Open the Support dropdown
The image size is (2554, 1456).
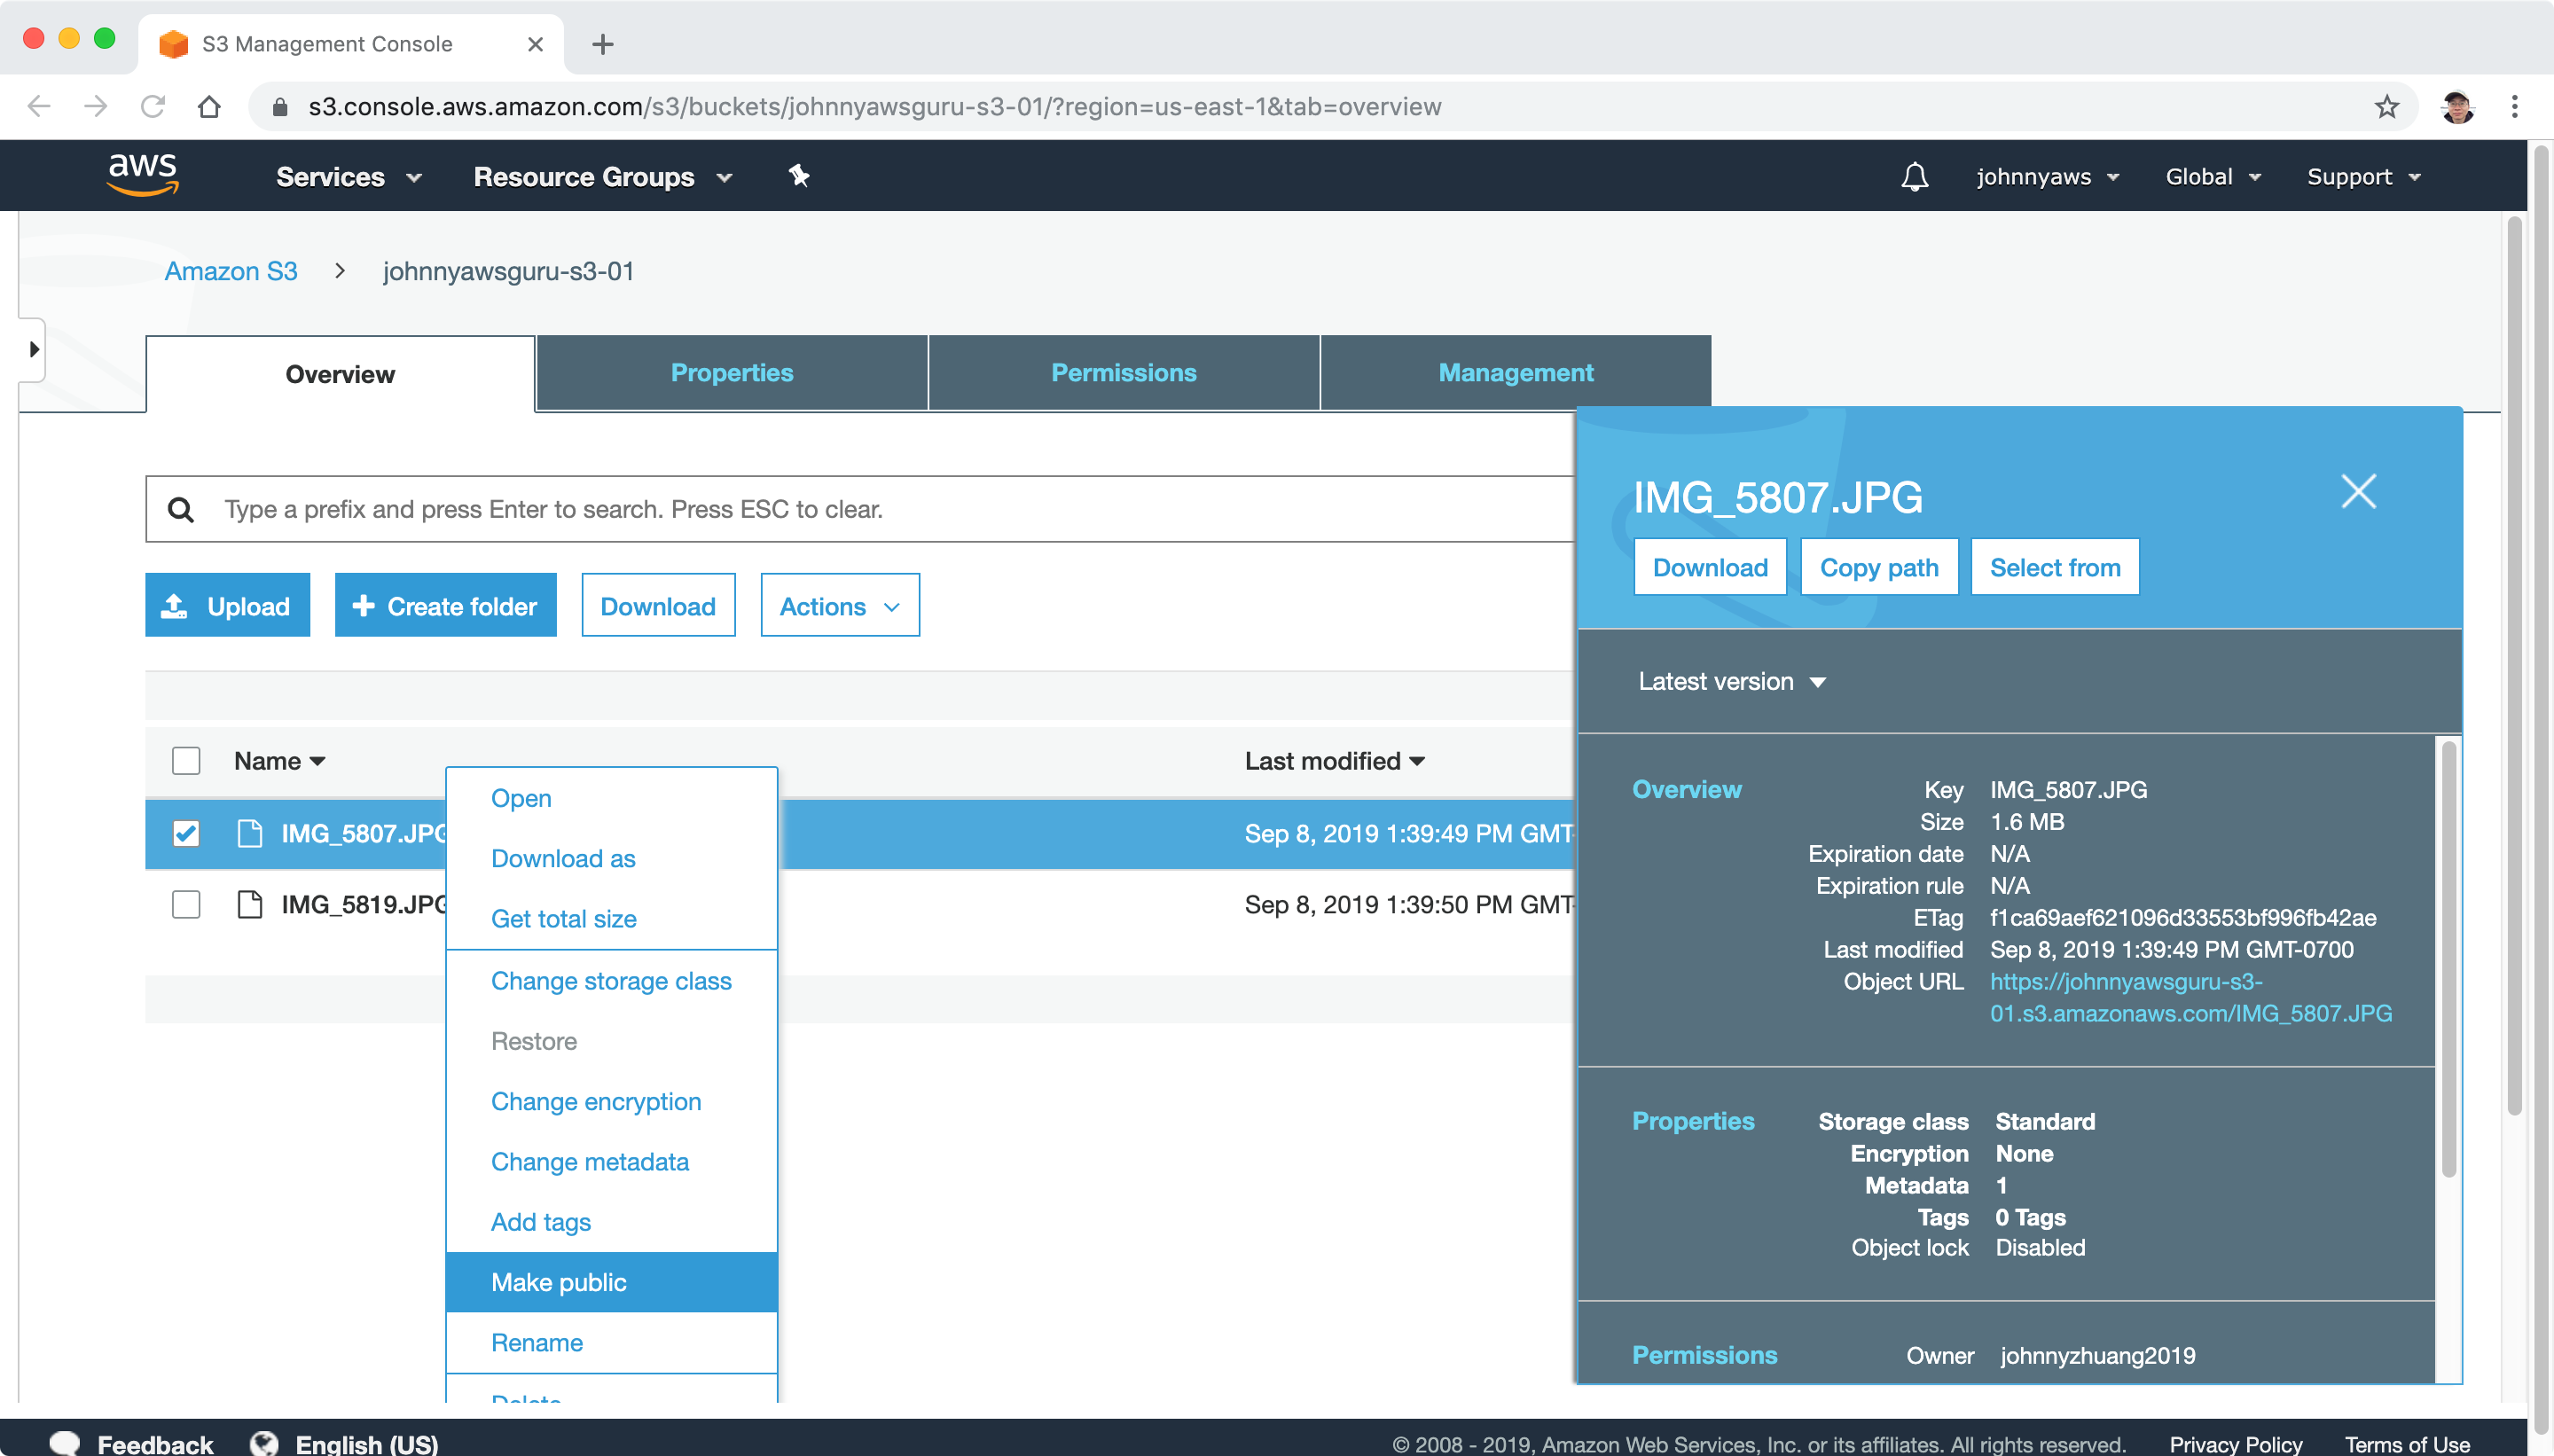(2364, 177)
